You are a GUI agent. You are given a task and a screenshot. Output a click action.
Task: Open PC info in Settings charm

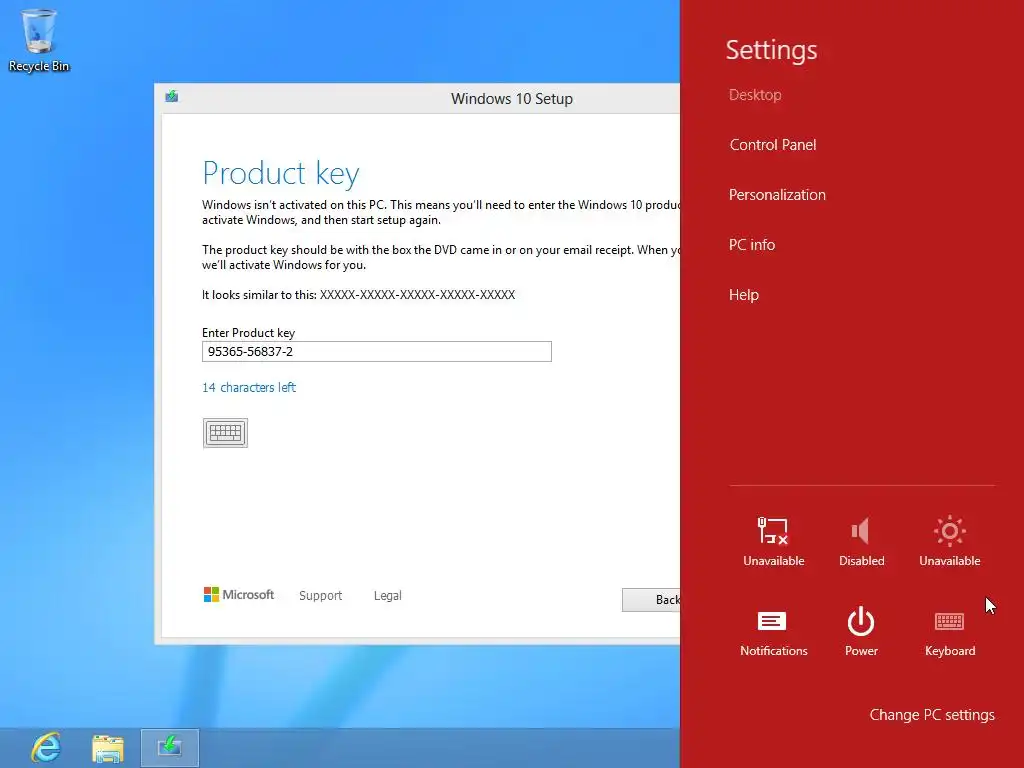(752, 245)
